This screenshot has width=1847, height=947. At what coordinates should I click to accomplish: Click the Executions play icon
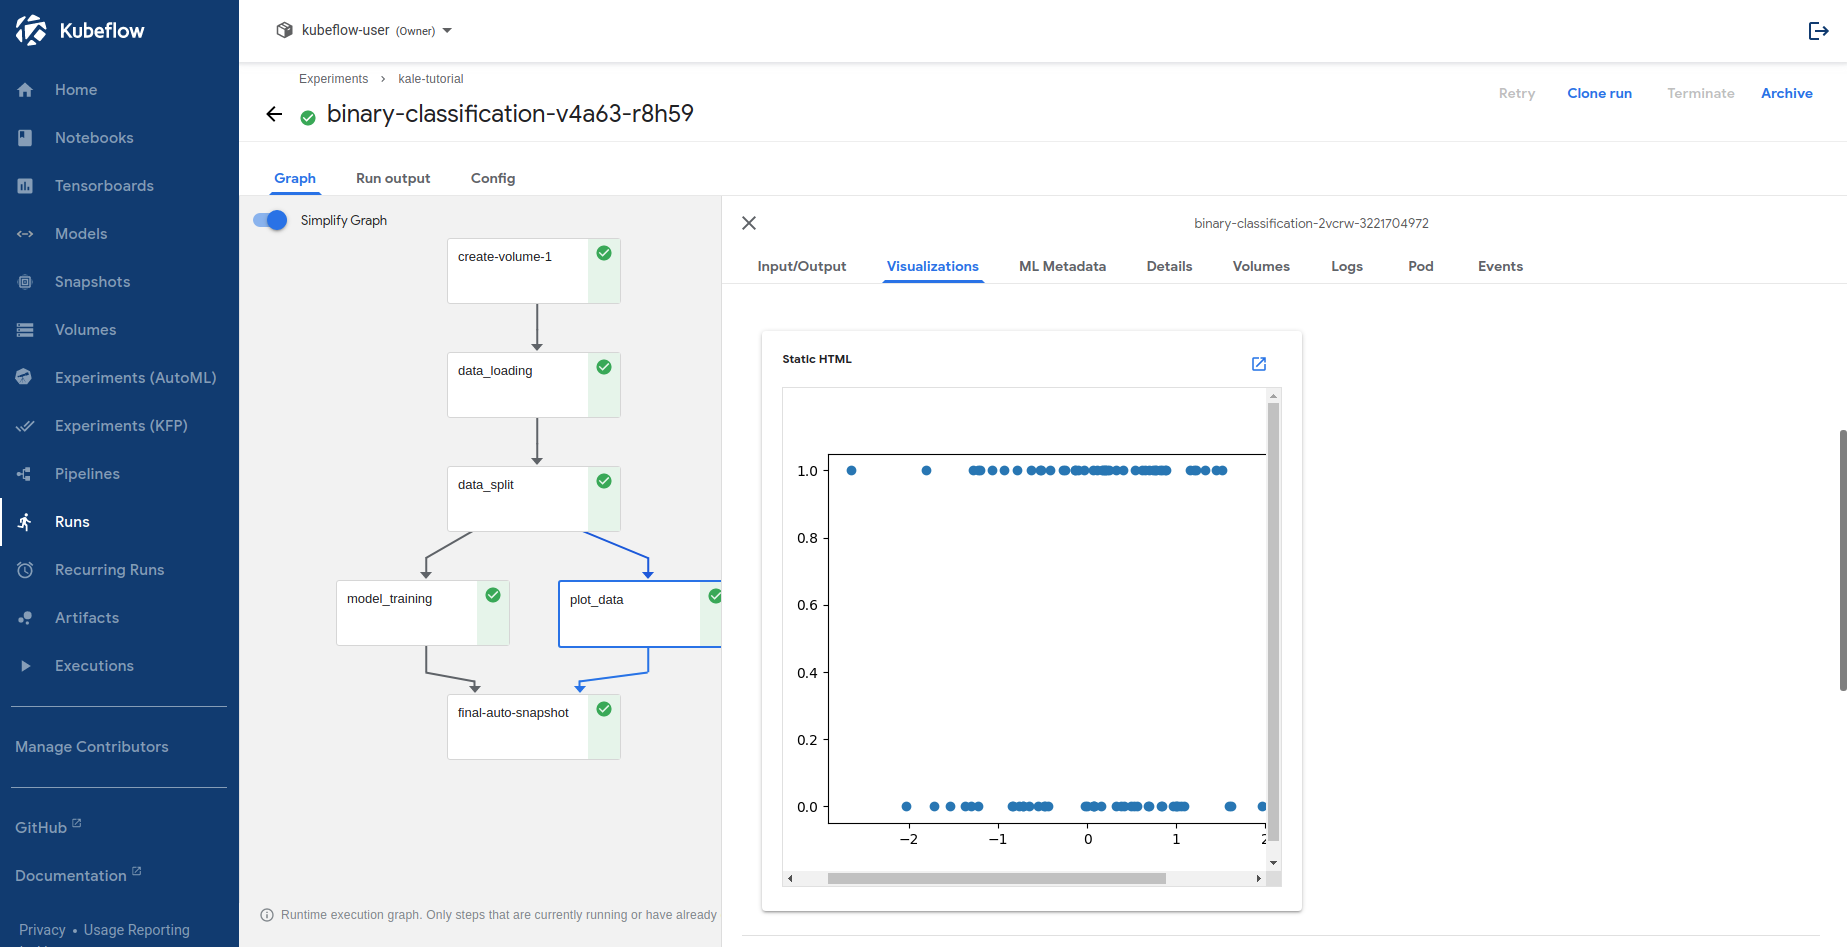pyautogui.click(x=25, y=666)
